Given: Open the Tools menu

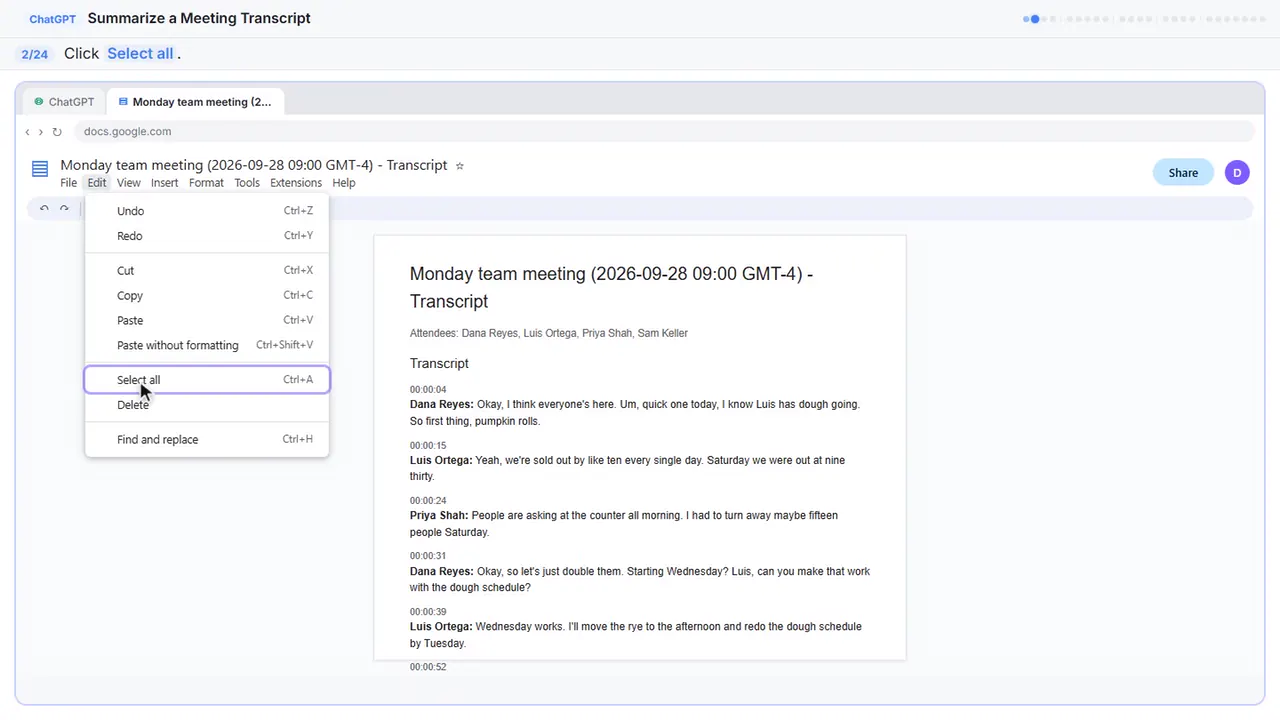Looking at the screenshot, I should coord(247,183).
